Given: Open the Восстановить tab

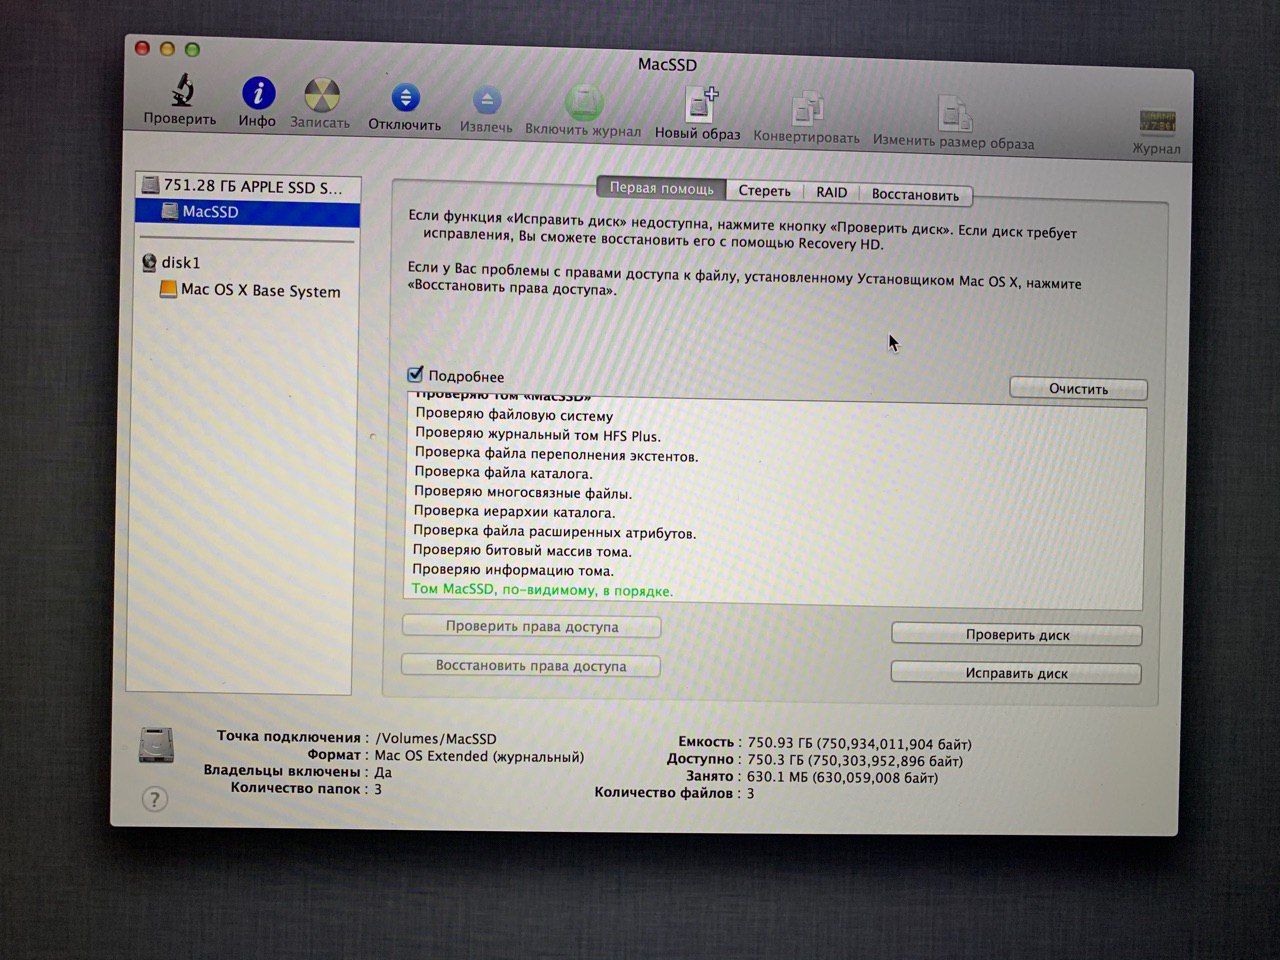Looking at the screenshot, I should 915,195.
